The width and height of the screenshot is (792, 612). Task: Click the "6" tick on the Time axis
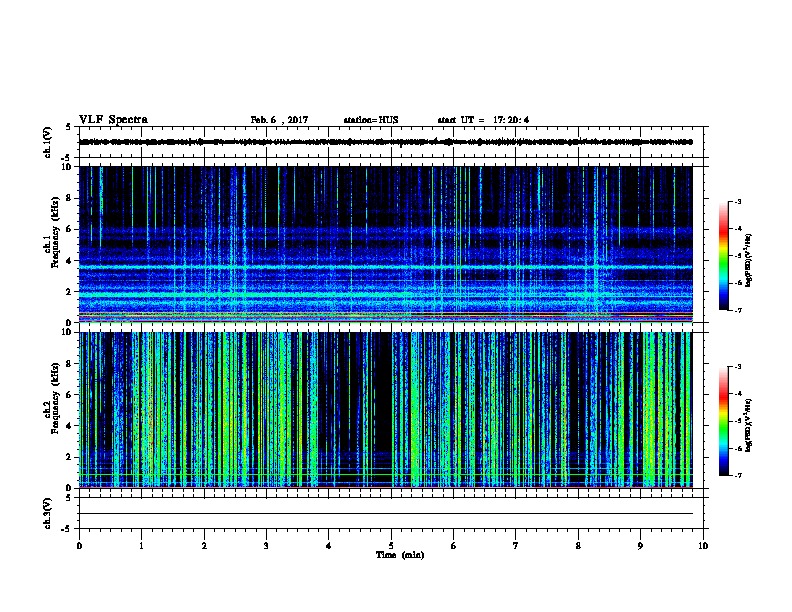(454, 546)
